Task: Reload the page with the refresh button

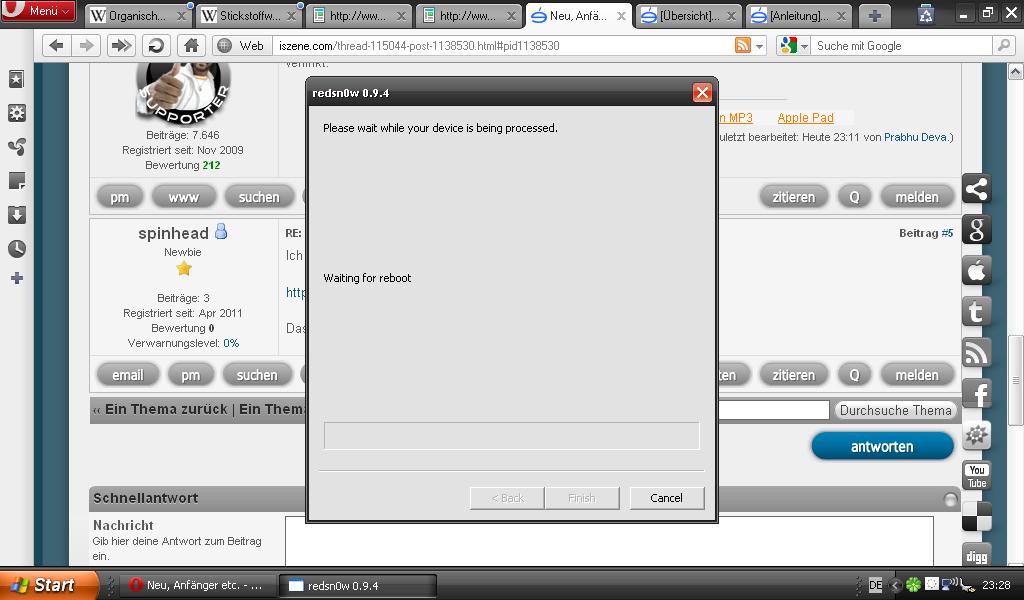Action: click(155, 46)
